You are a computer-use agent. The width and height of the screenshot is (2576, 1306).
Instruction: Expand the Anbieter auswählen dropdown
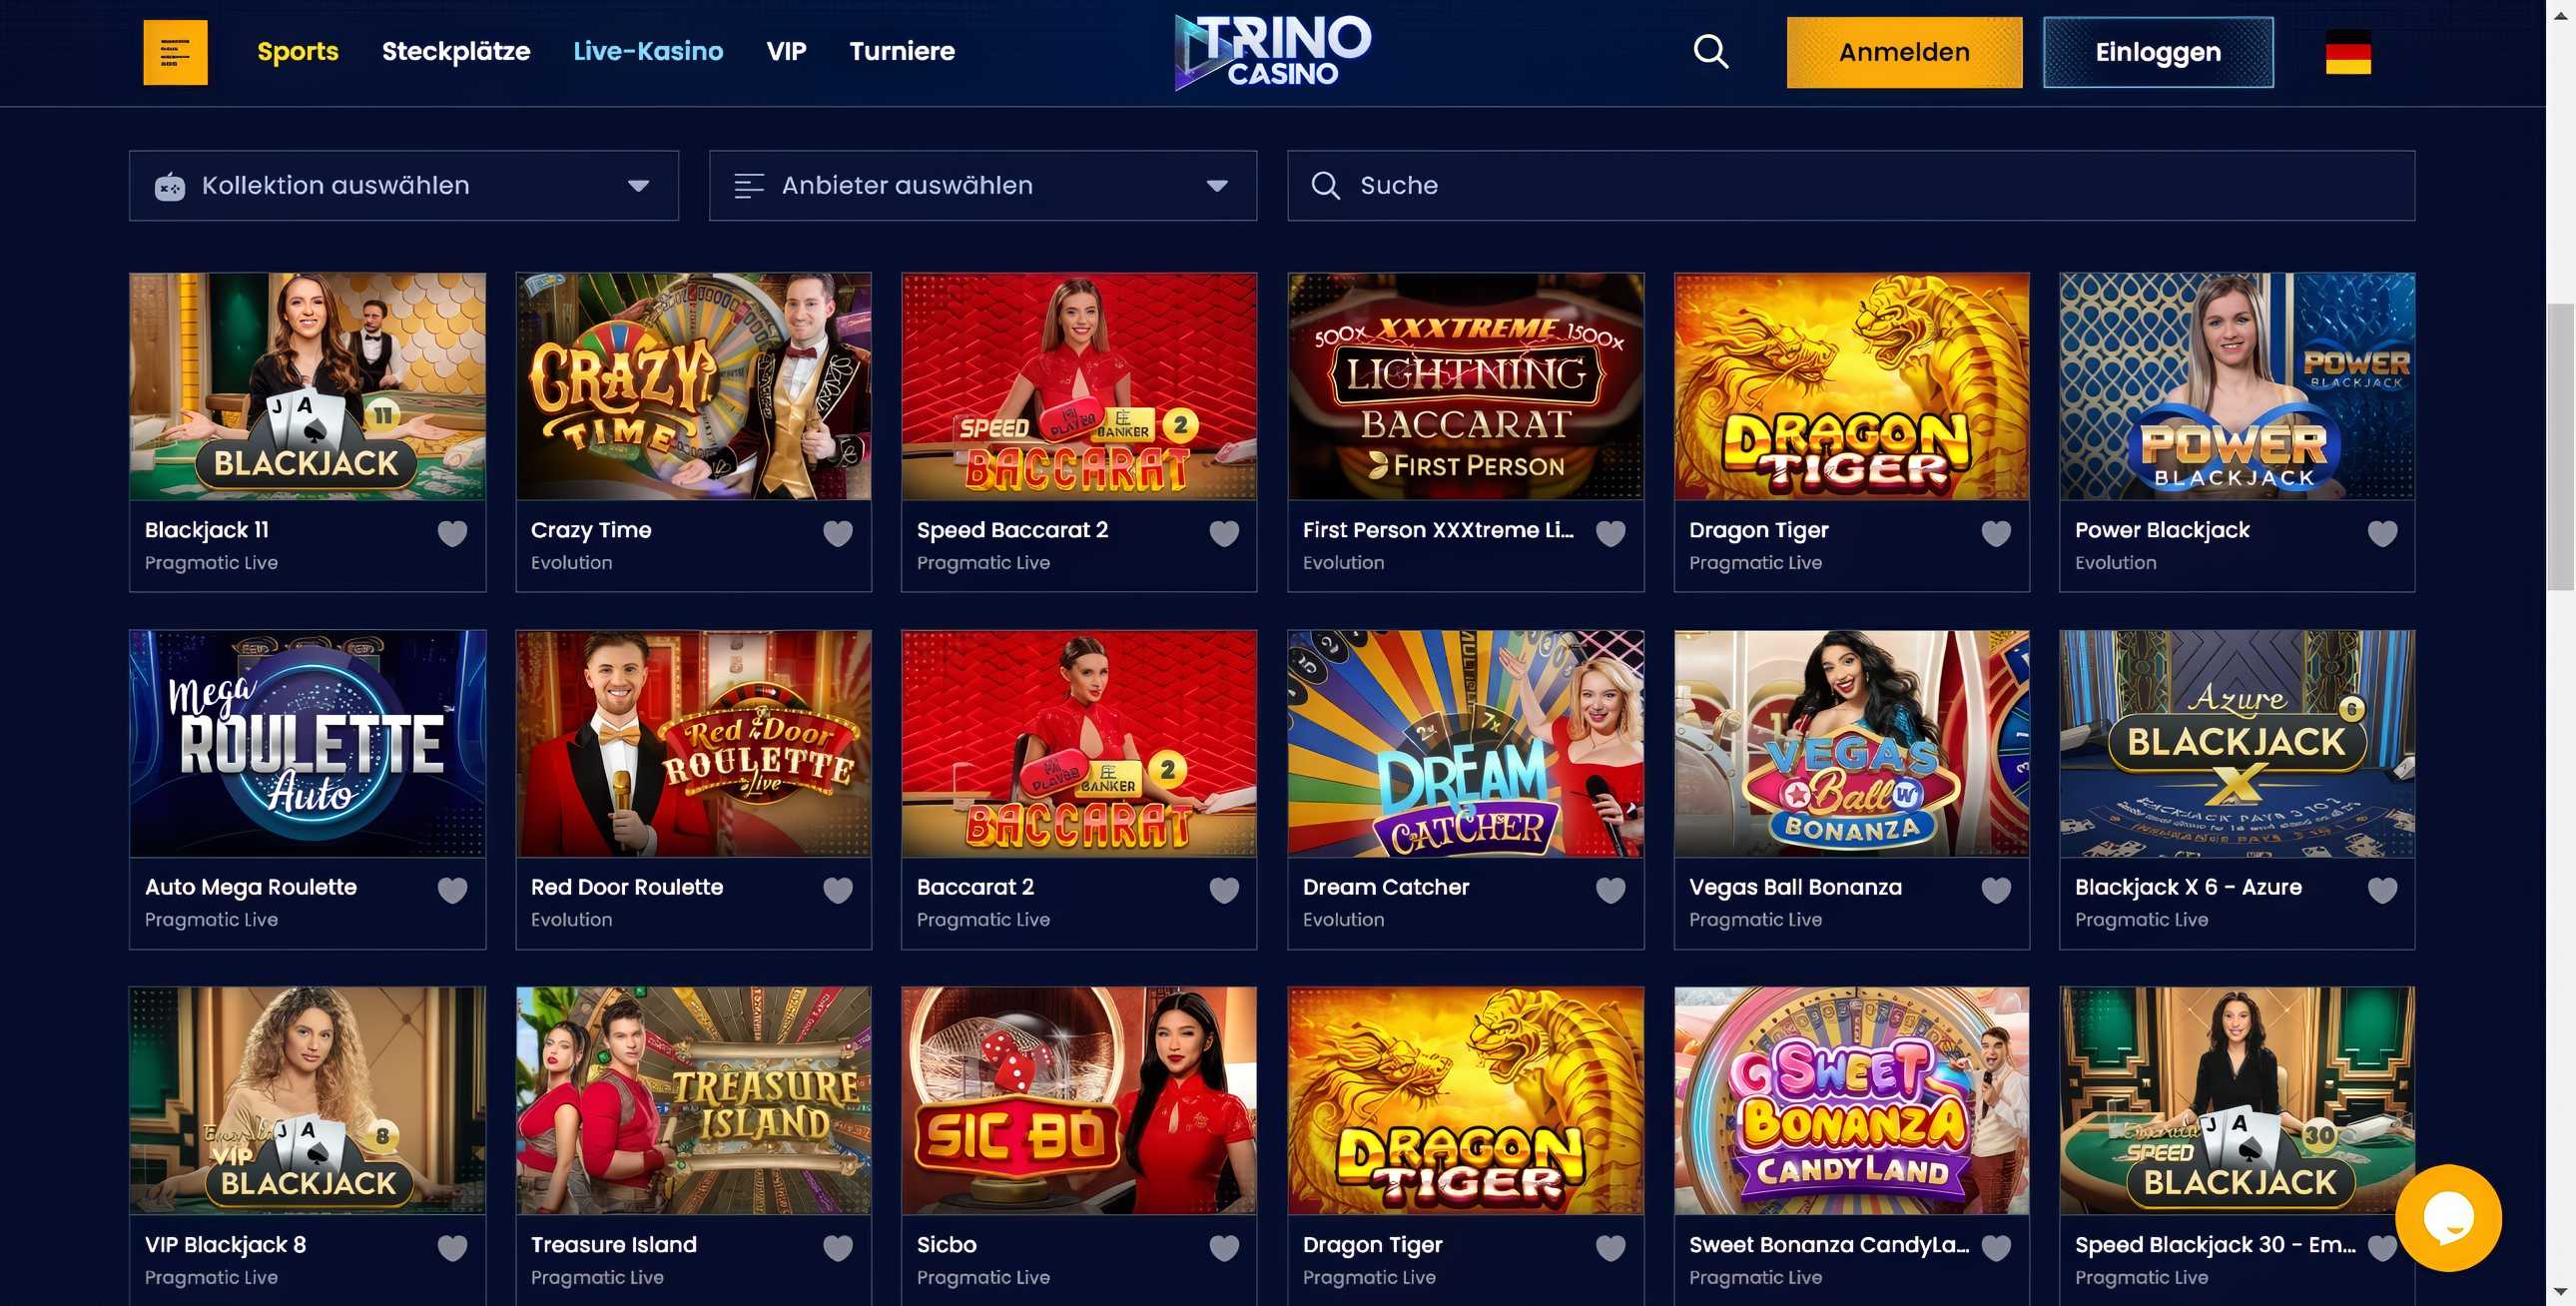(983, 186)
